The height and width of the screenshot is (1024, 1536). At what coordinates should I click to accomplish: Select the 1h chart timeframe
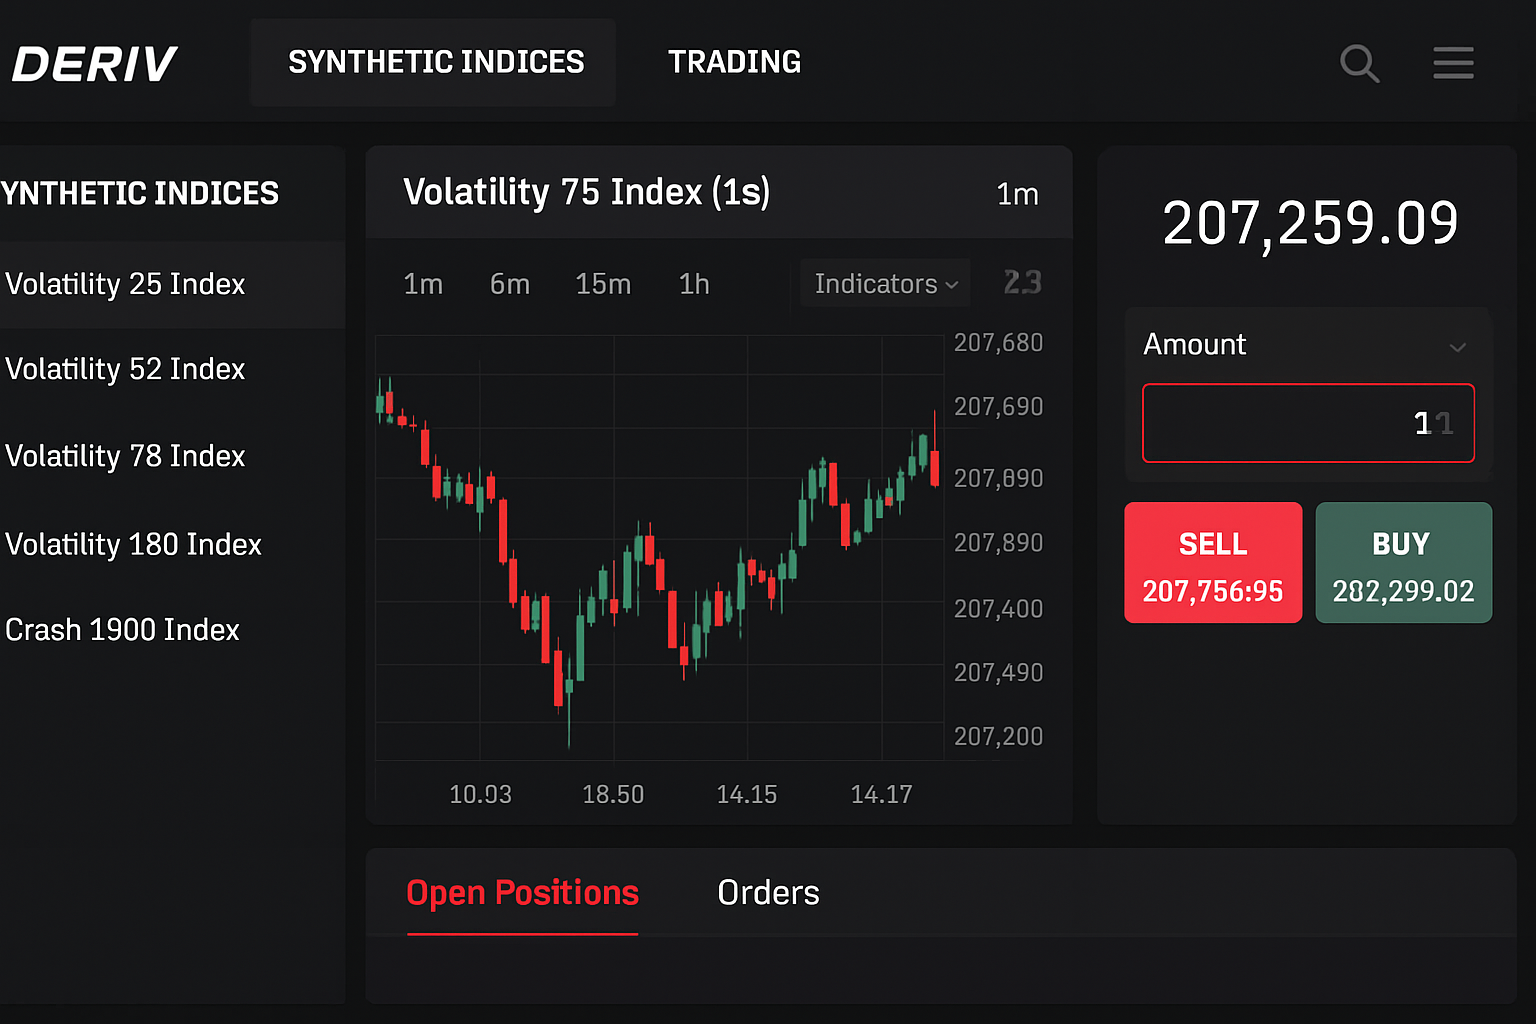694,283
